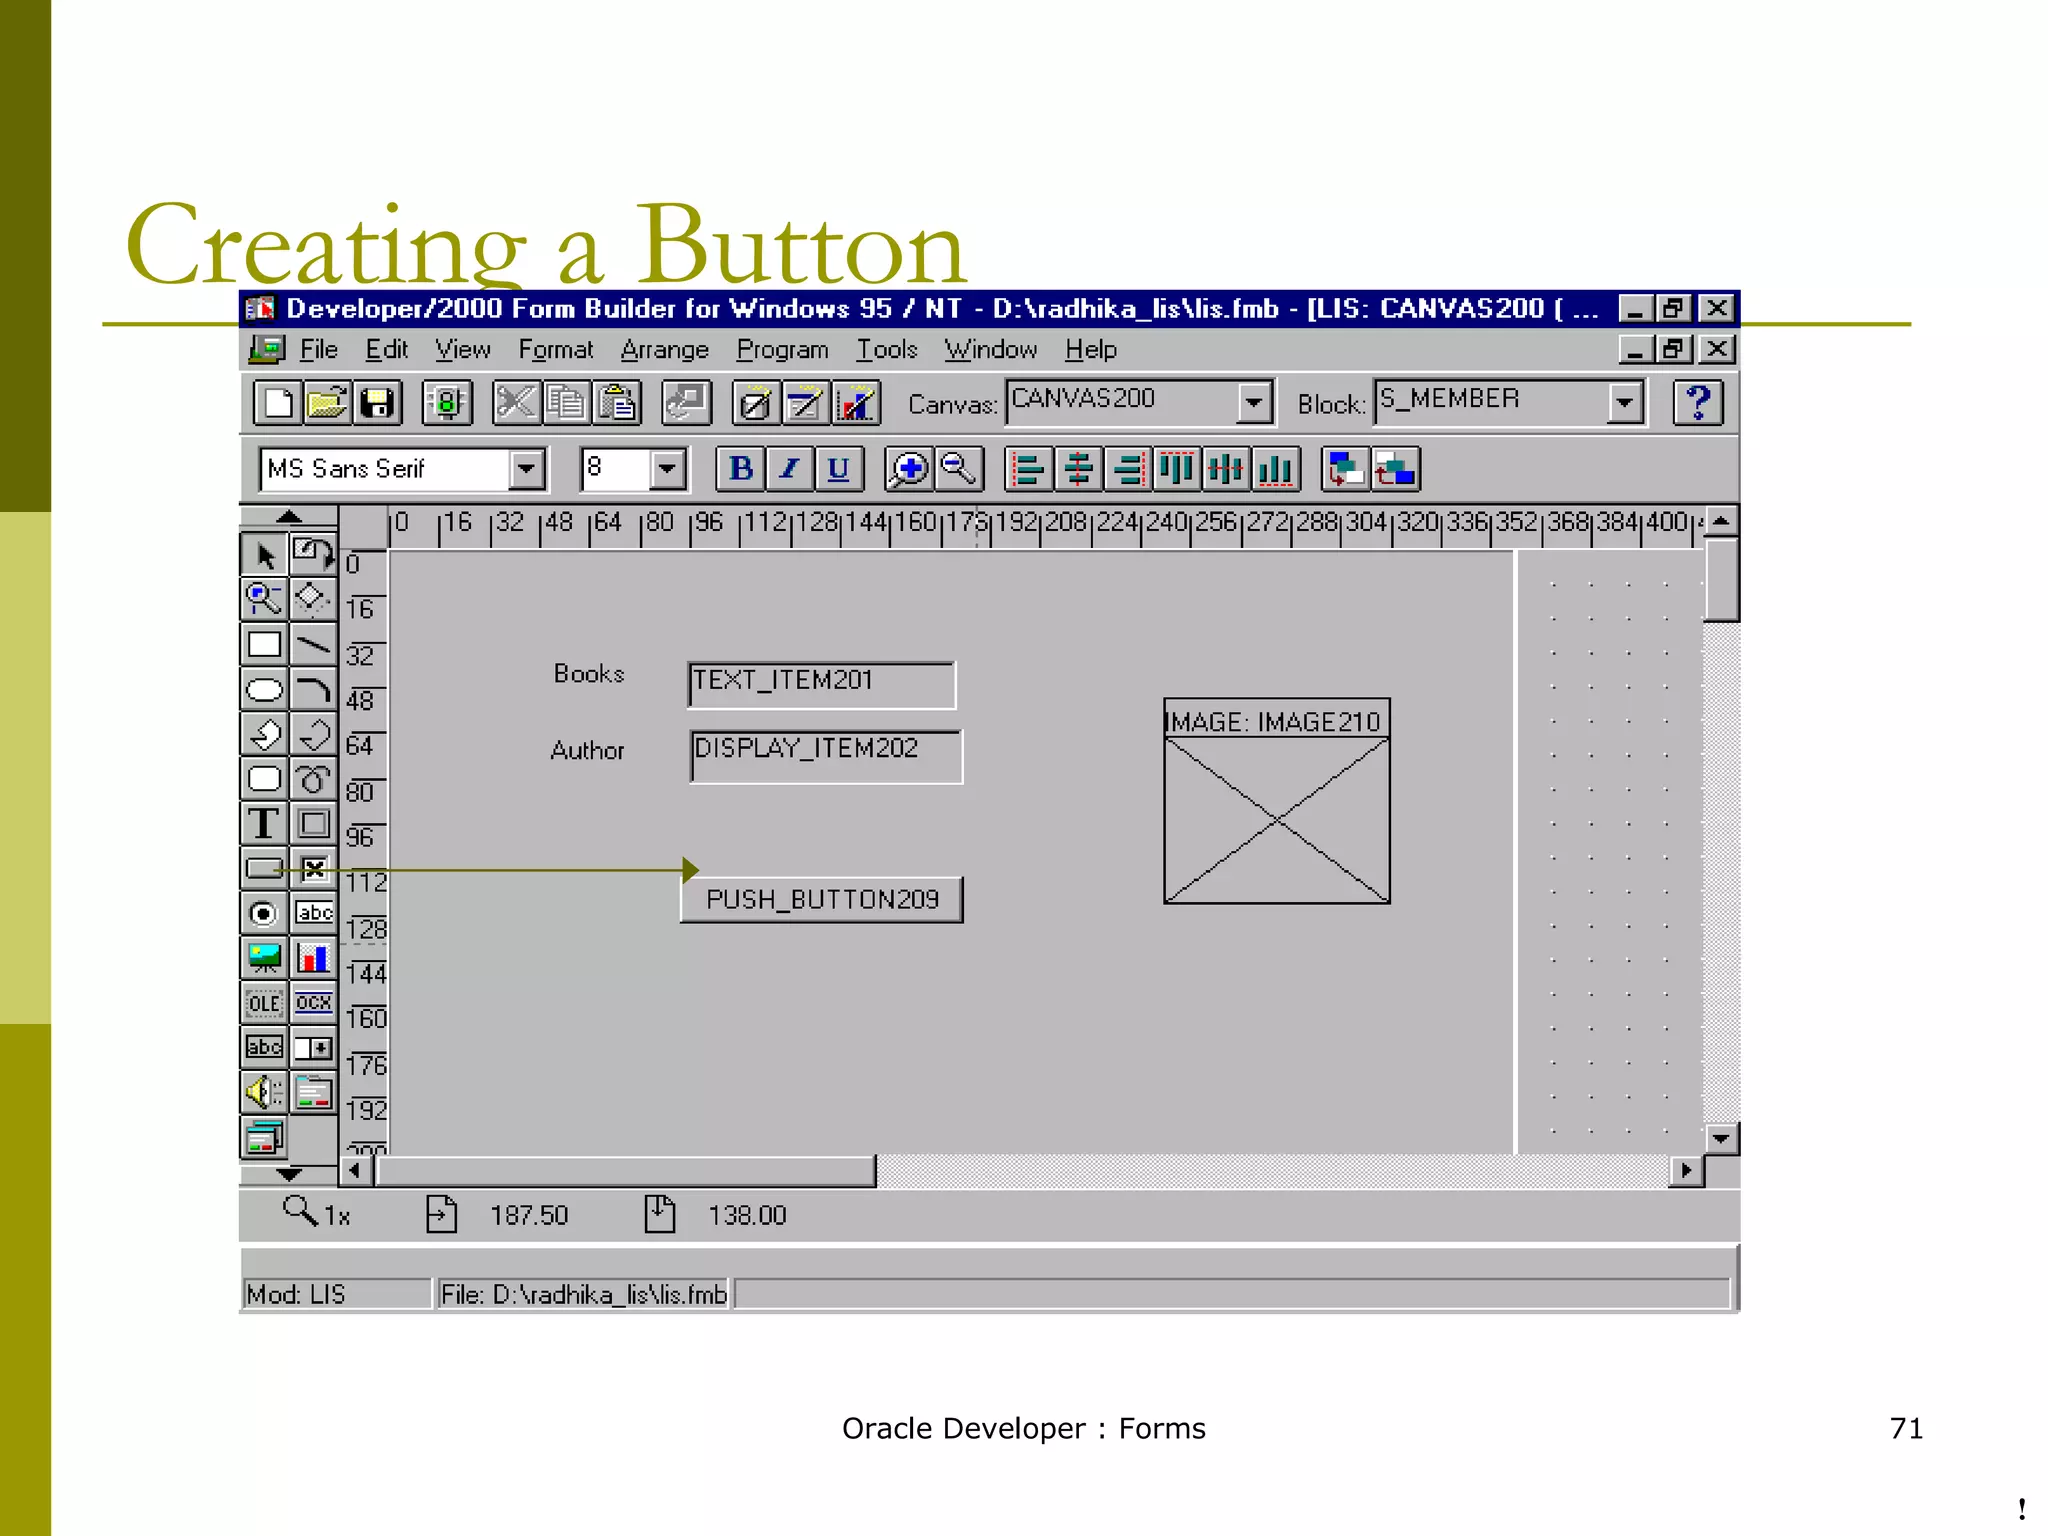Click the Align Left icon
Viewport: 2048px width, 1536px height.
(x=1029, y=469)
